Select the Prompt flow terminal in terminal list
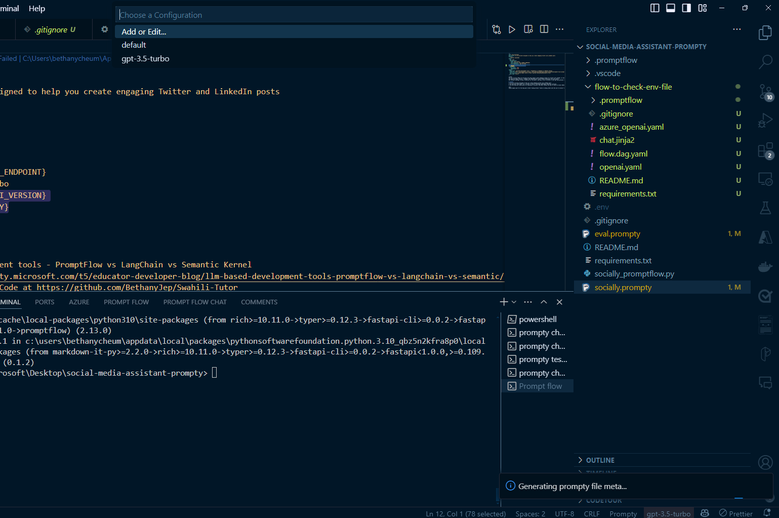Image resolution: width=779 pixels, height=518 pixels. coord(540,386)
